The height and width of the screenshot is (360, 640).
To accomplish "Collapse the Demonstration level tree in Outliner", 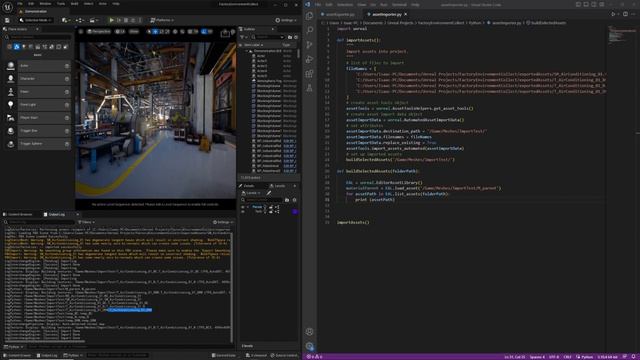I will pyautogui.click(x=247, y=51).
